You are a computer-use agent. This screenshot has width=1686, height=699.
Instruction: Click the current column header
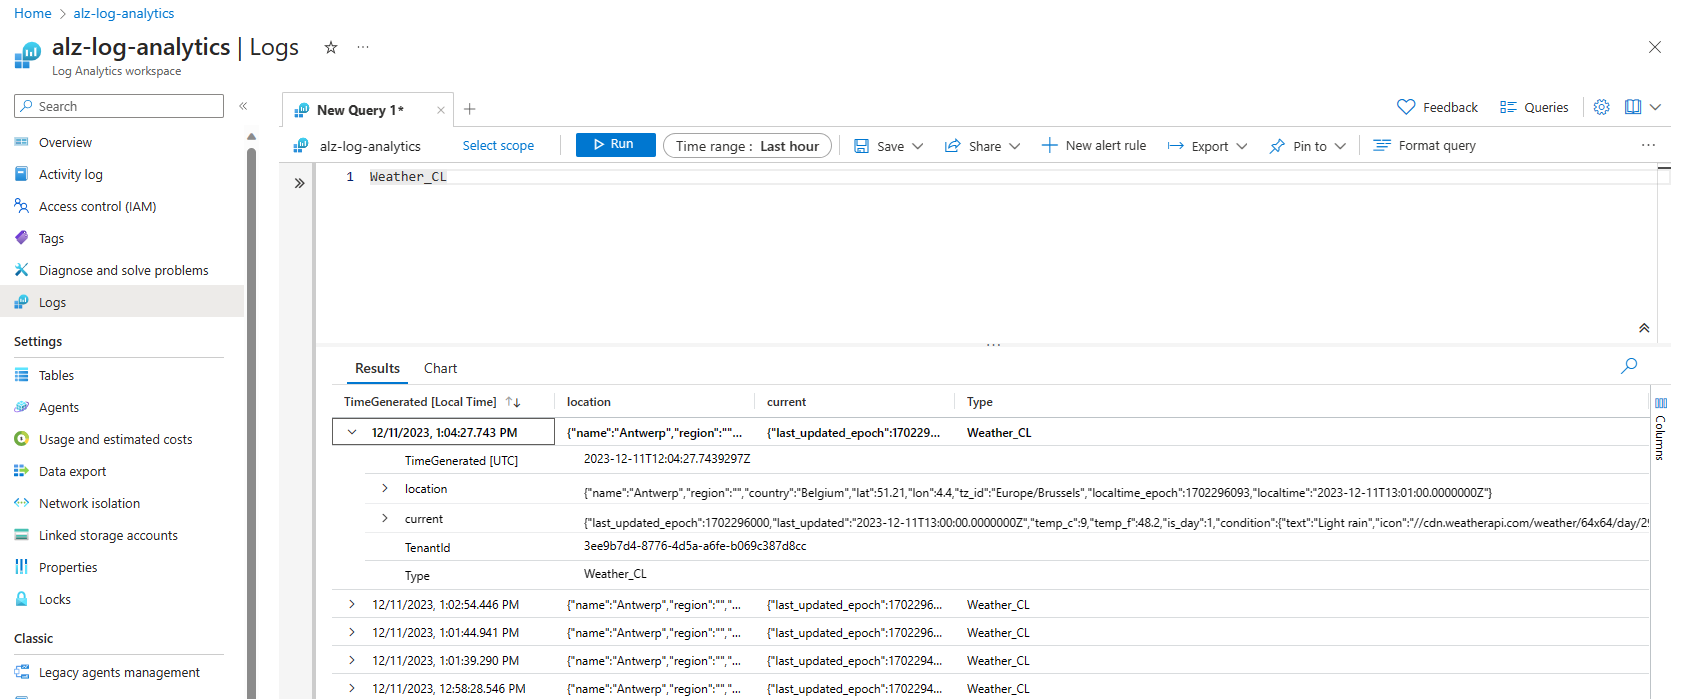click(x=786, y=402)
